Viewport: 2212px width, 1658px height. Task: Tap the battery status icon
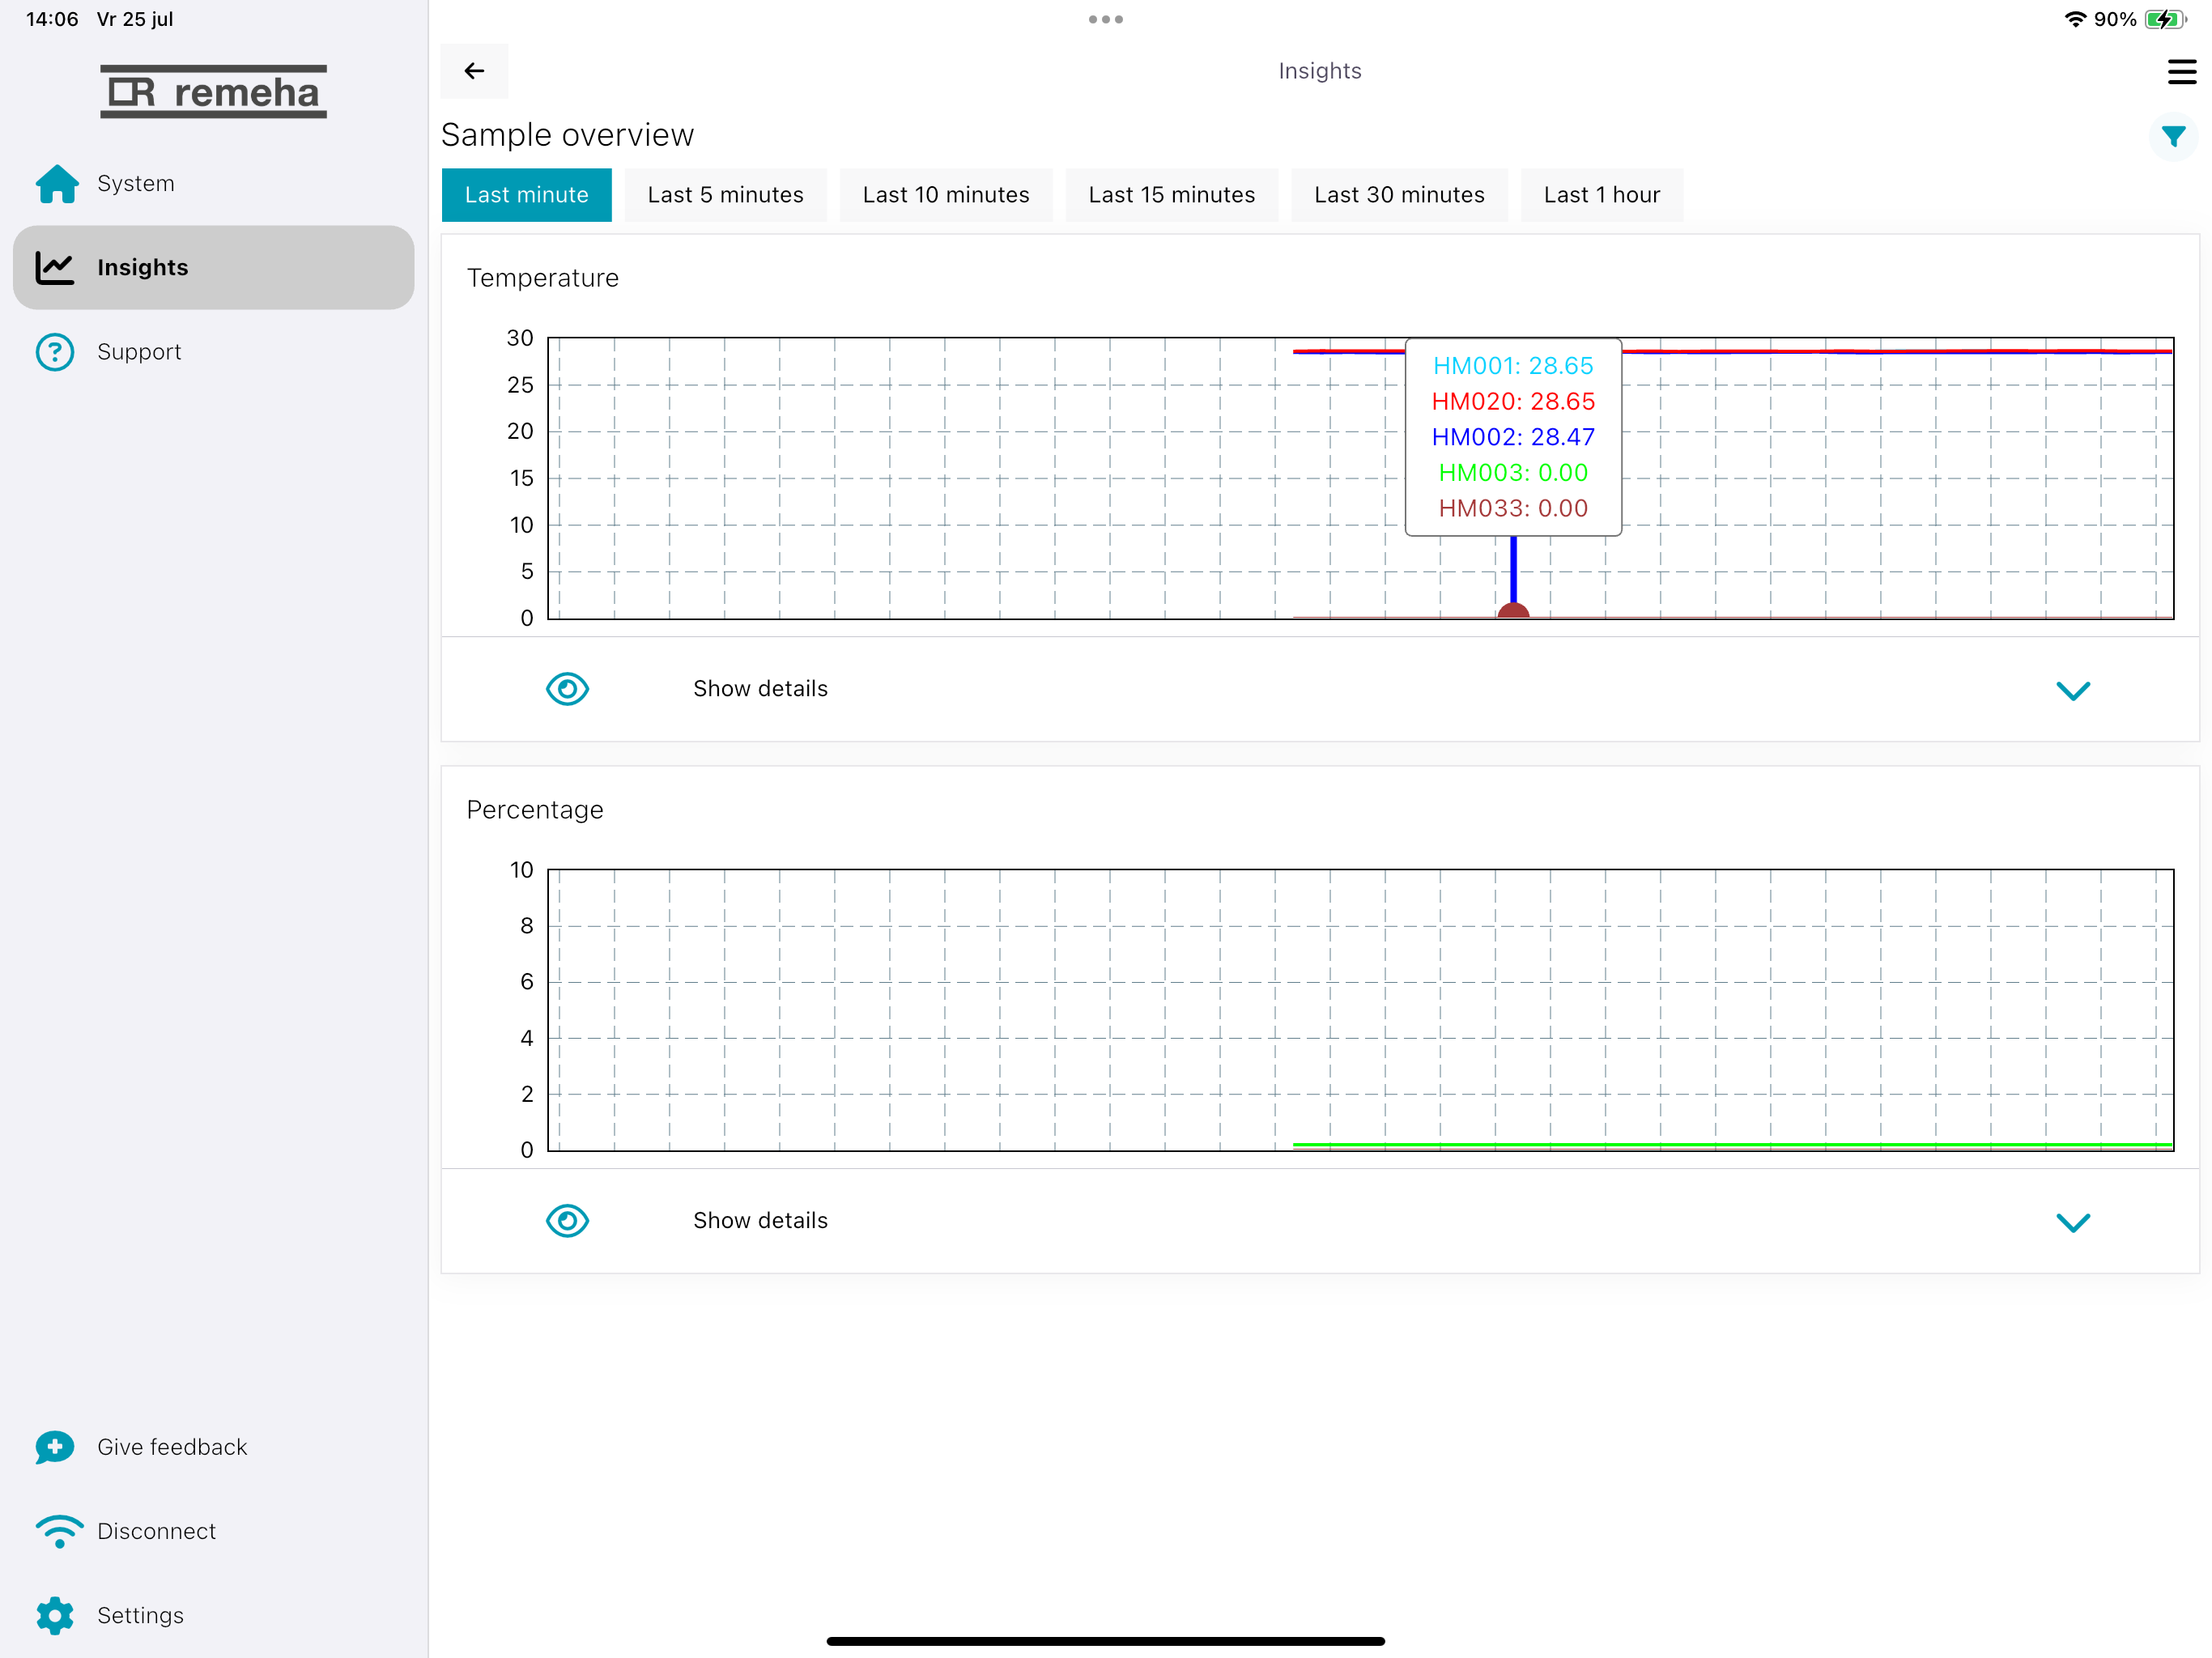(2165, 19)
